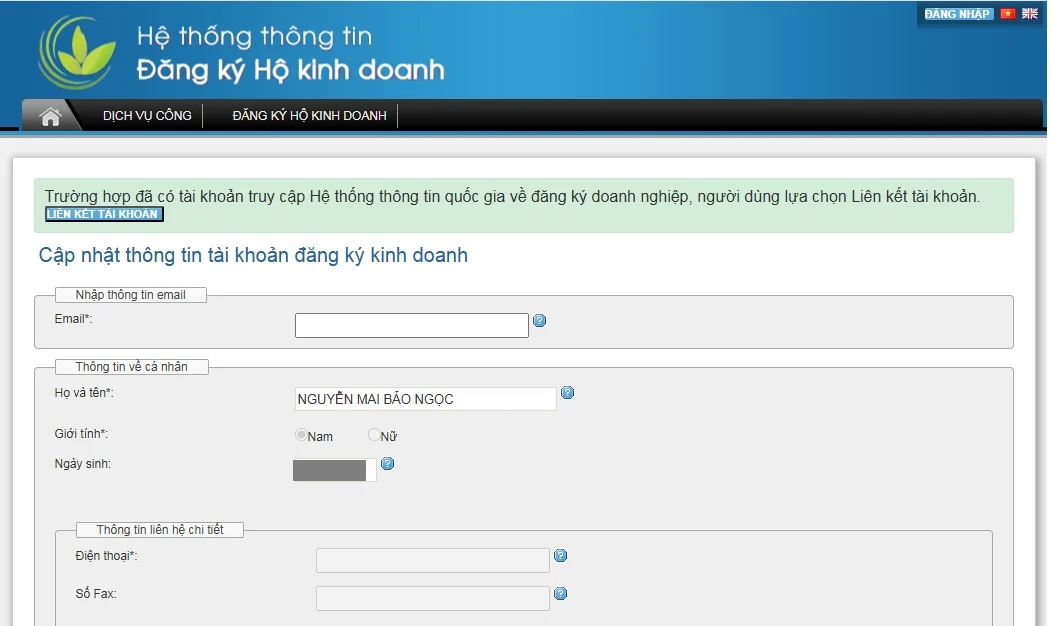1053x626 pixels.
Task: Click the Họ và tên text field
Action: tap(425, 399)
